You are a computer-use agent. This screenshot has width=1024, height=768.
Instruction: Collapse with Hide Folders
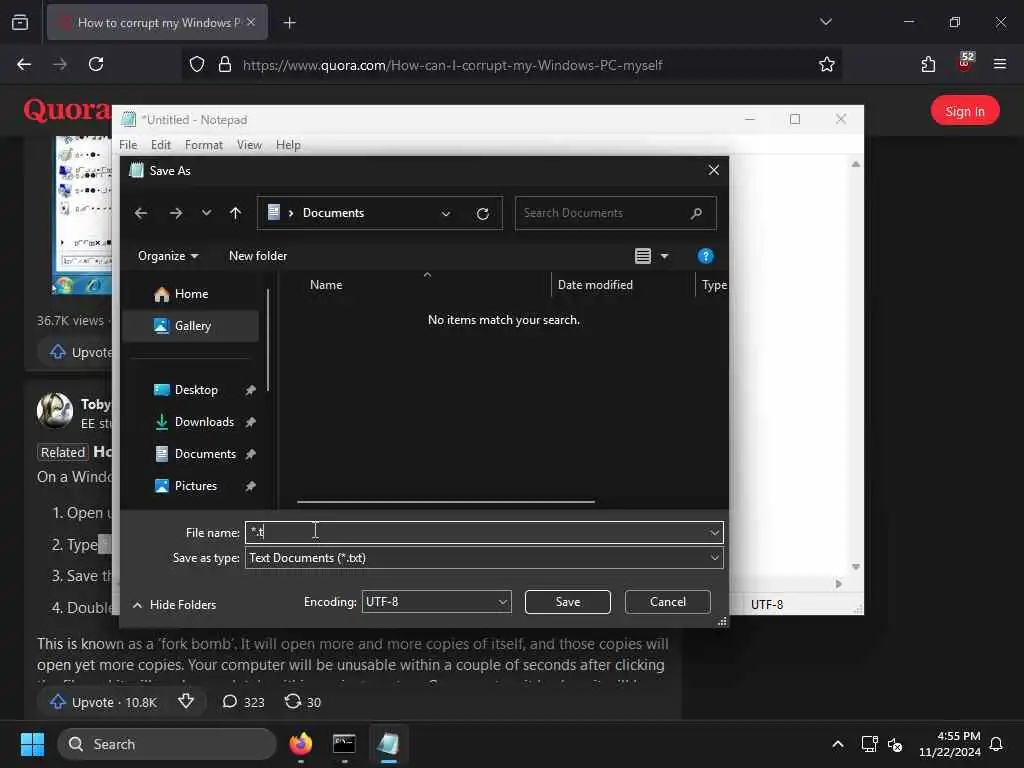(x=174, y=605)
